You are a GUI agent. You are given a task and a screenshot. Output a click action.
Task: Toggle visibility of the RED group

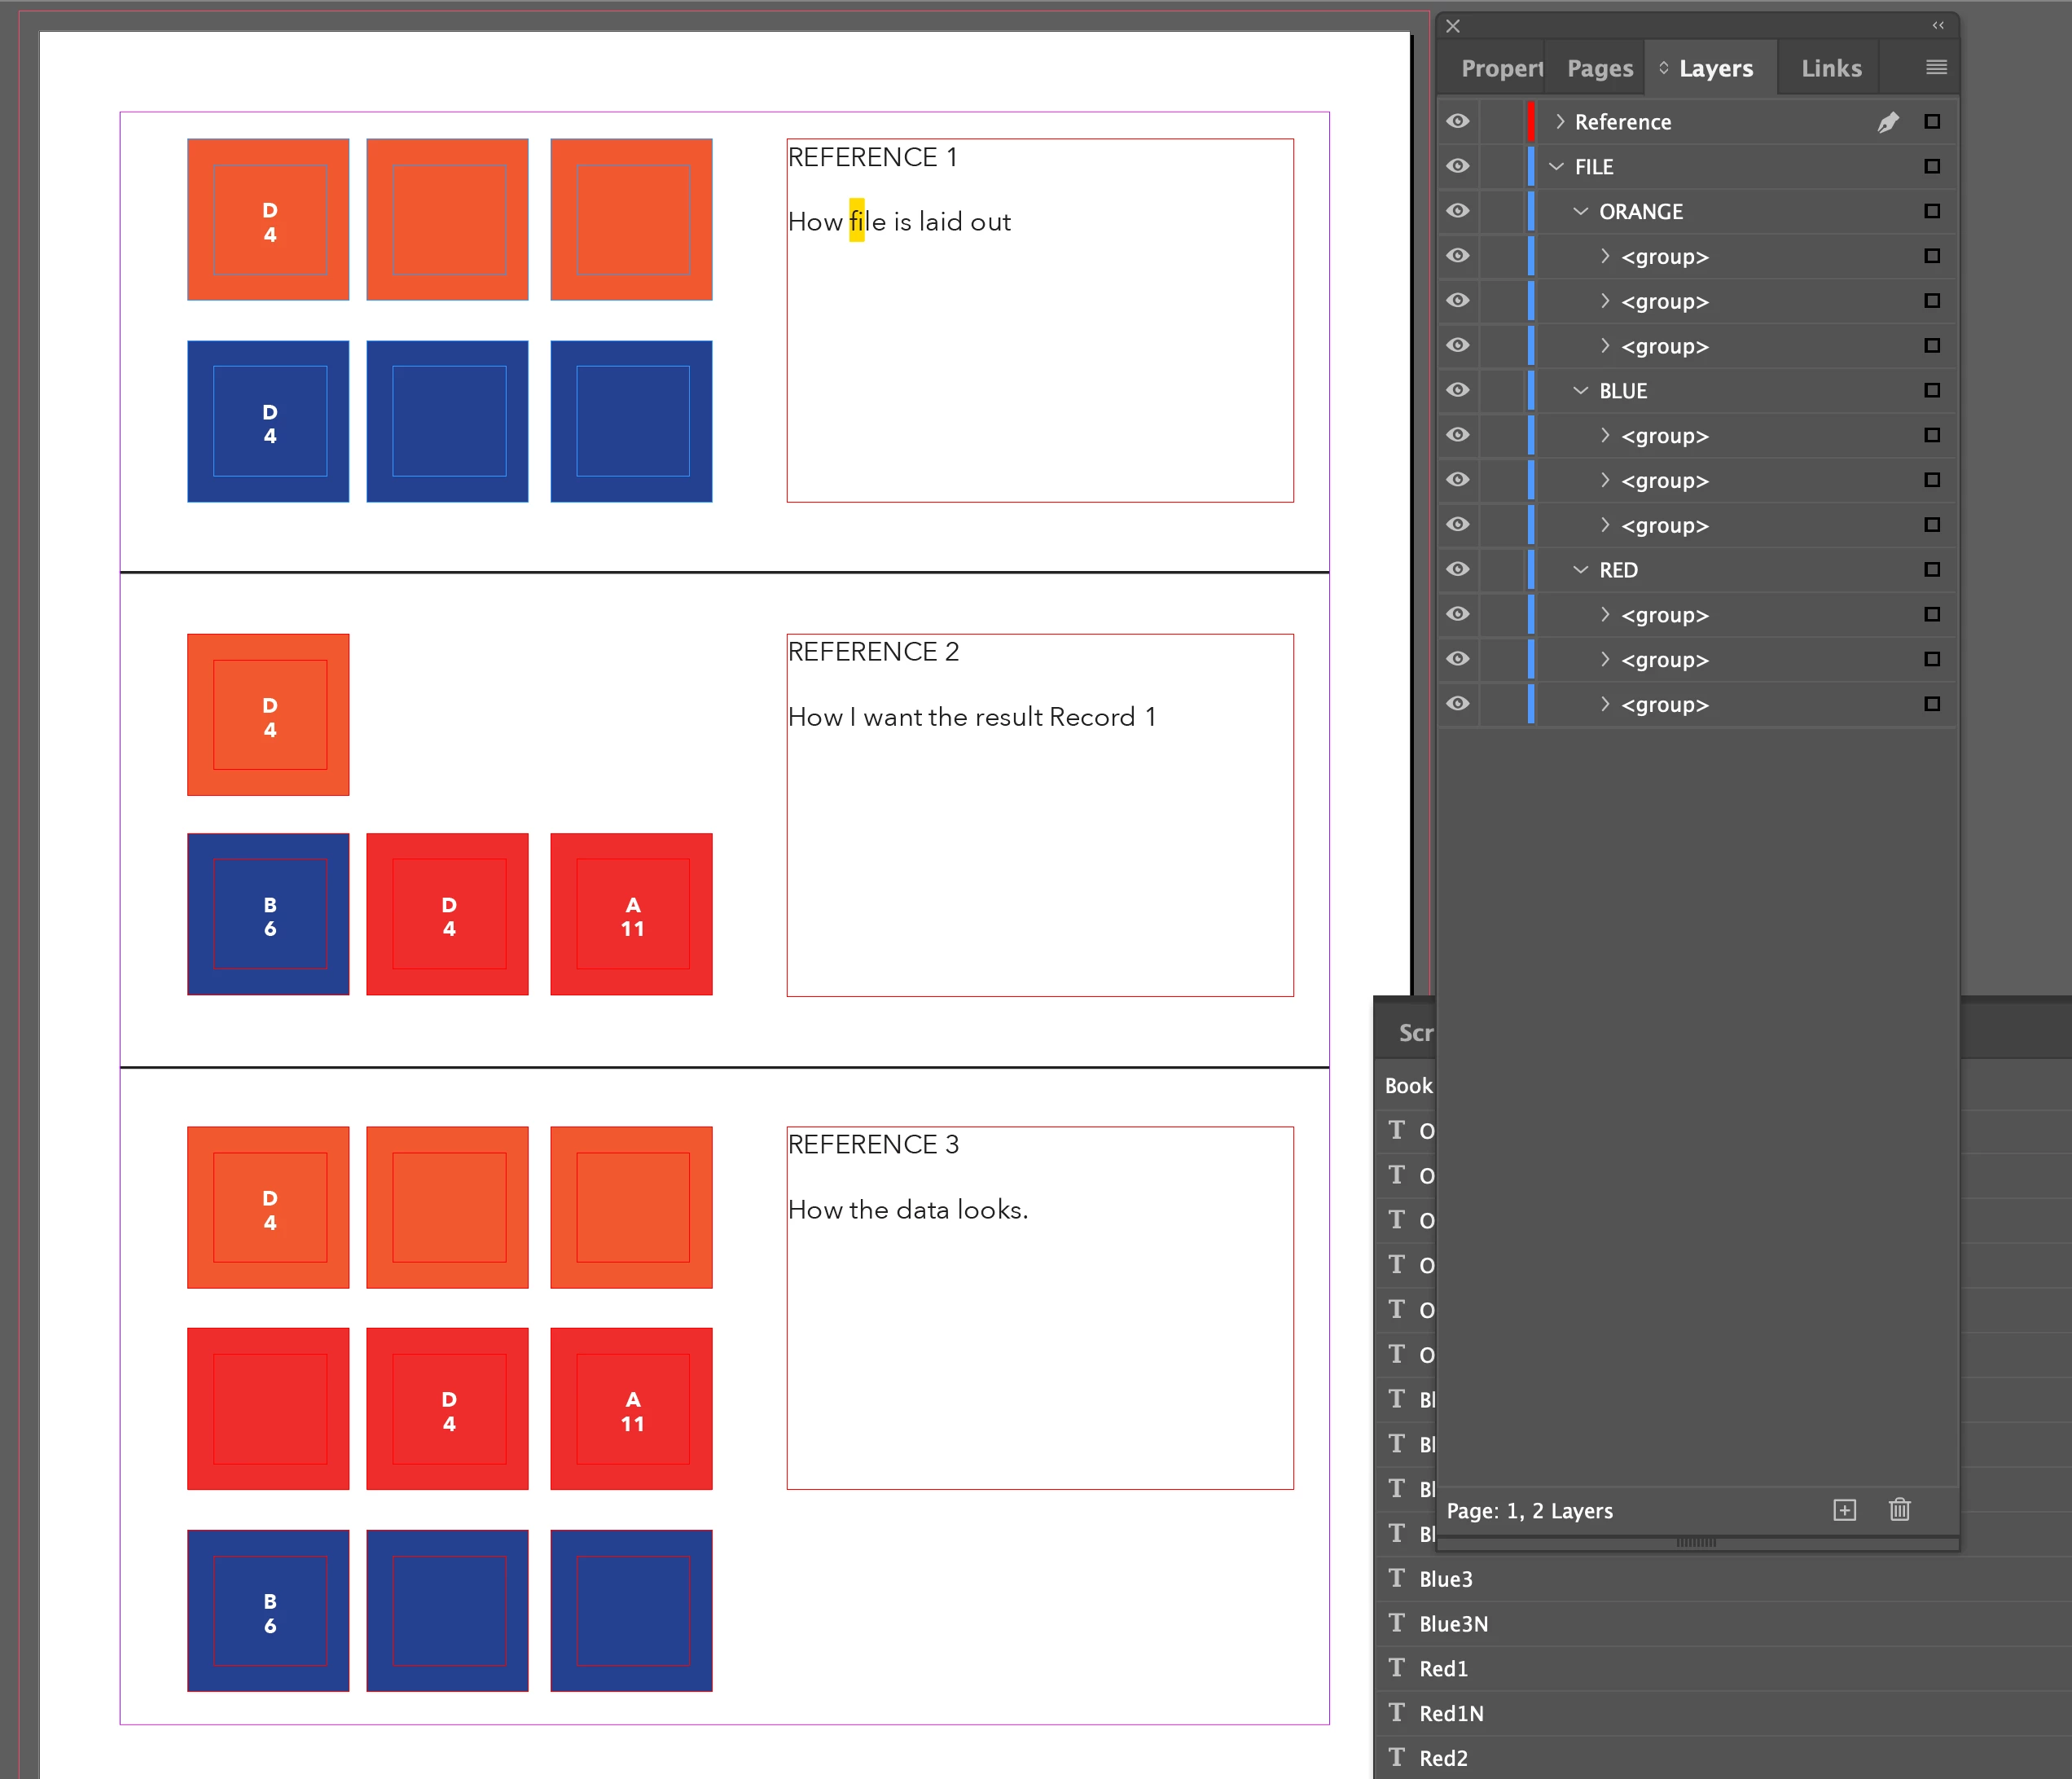[1458, 569]
